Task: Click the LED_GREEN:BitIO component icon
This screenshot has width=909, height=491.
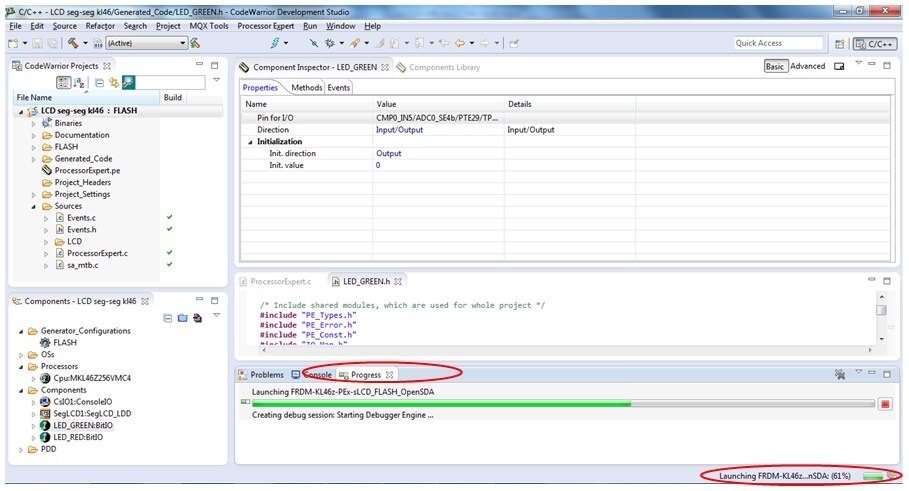Action: [46, 425]
